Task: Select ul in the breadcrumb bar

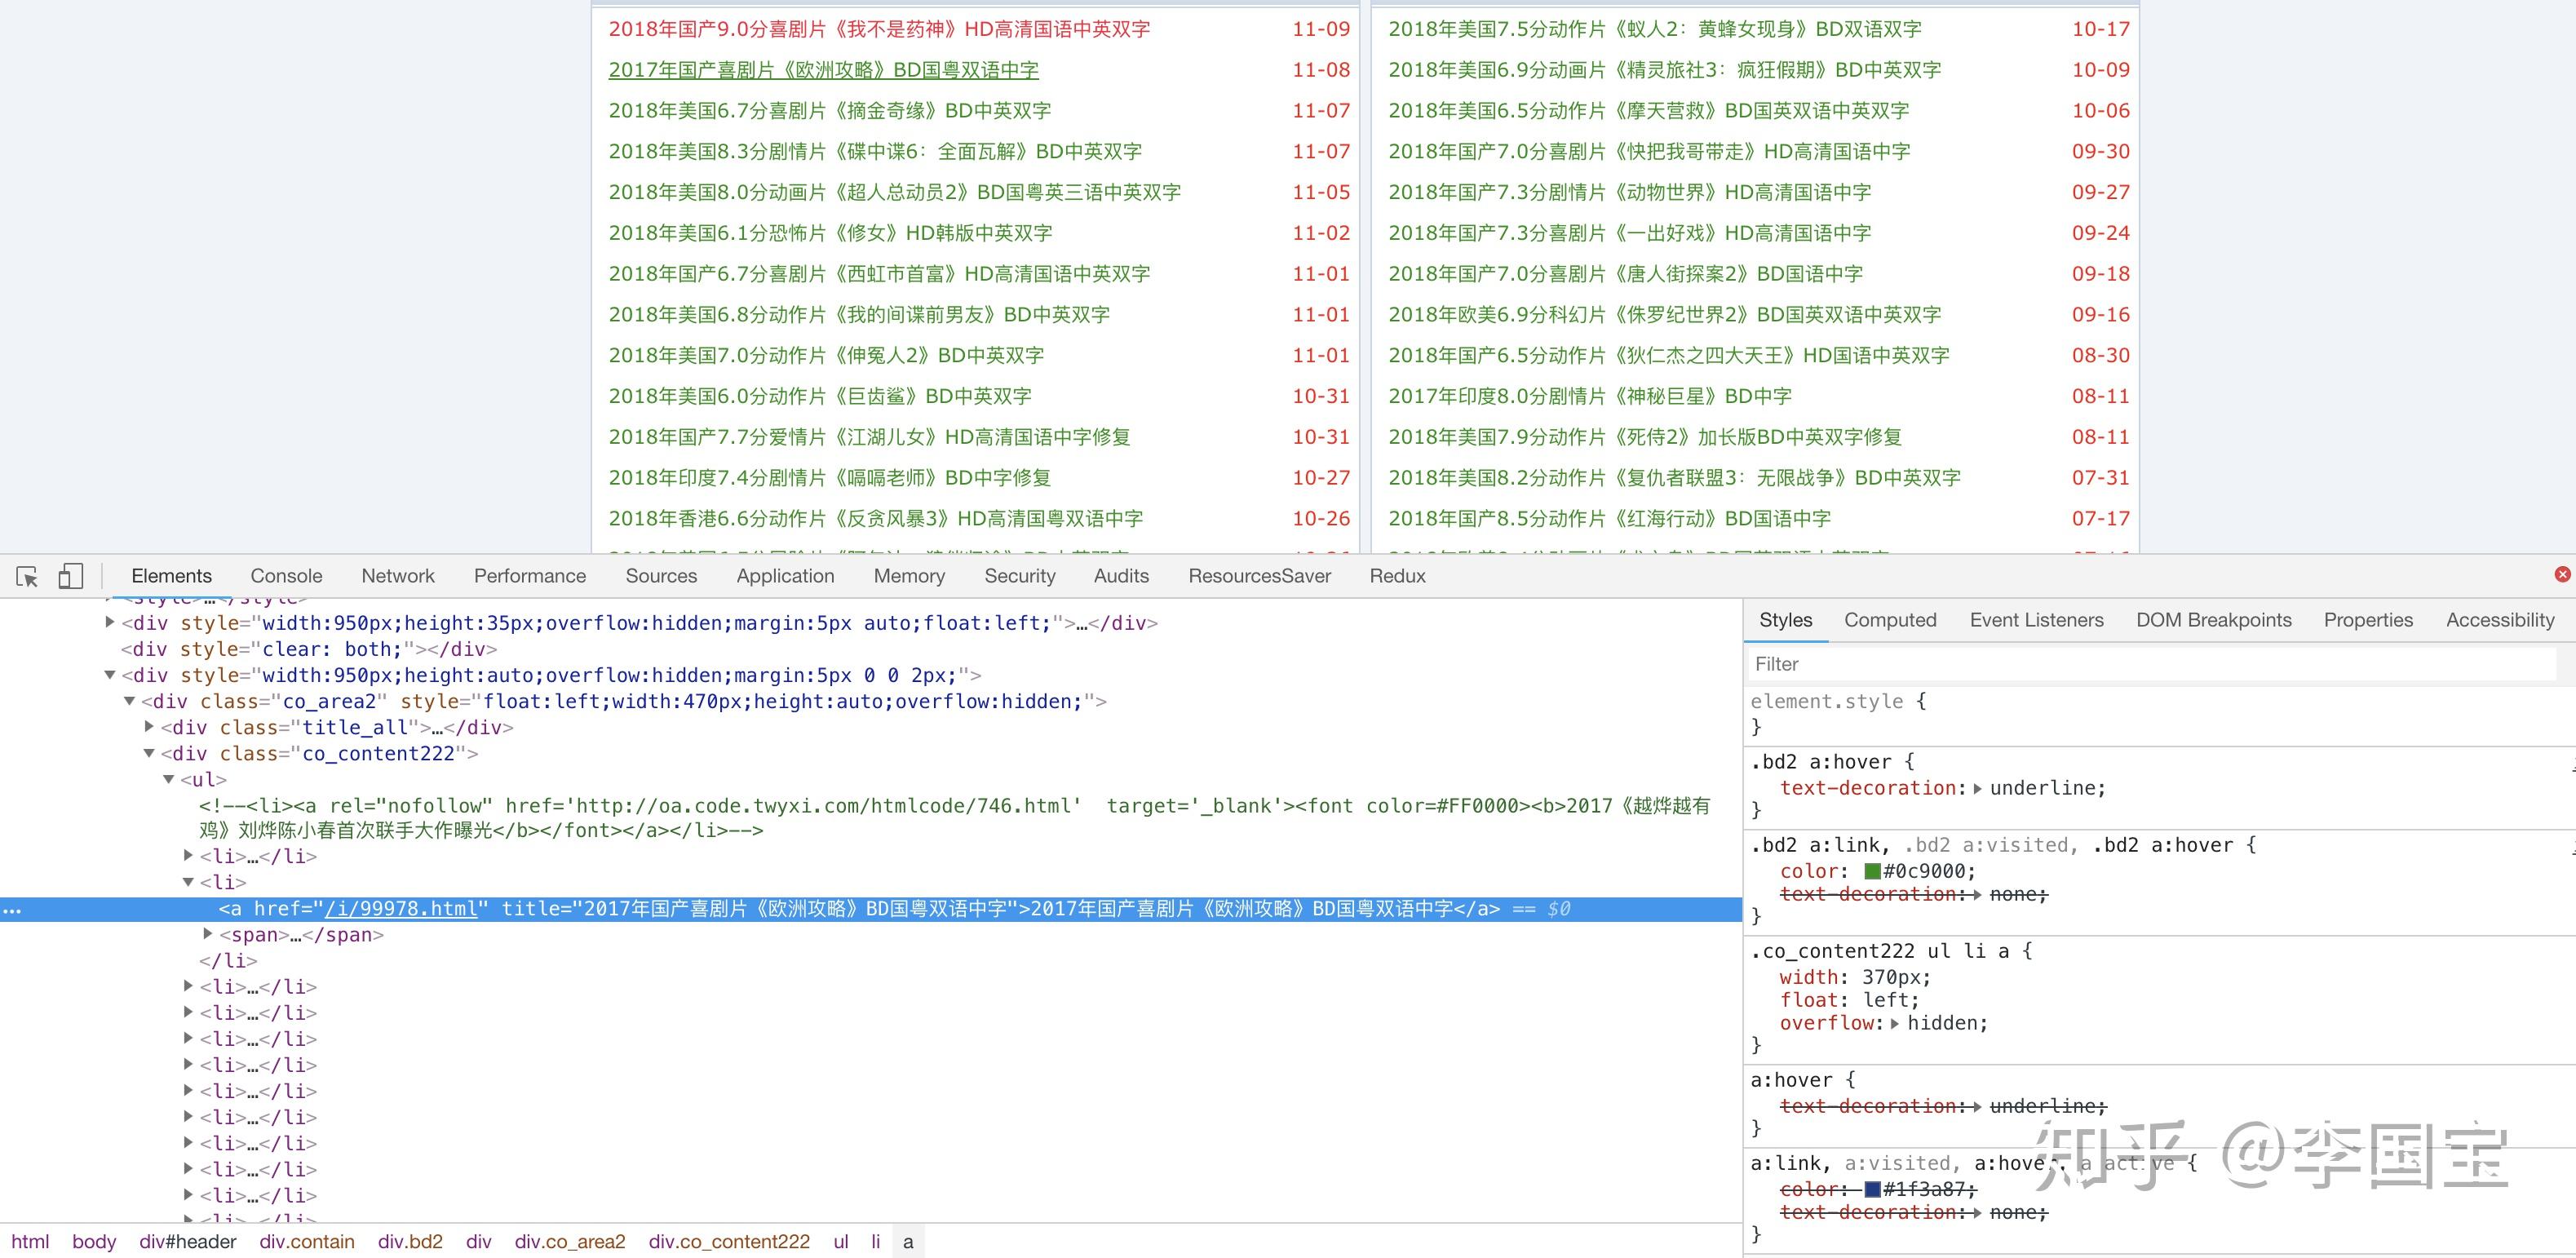Action: coord(841,1241)
